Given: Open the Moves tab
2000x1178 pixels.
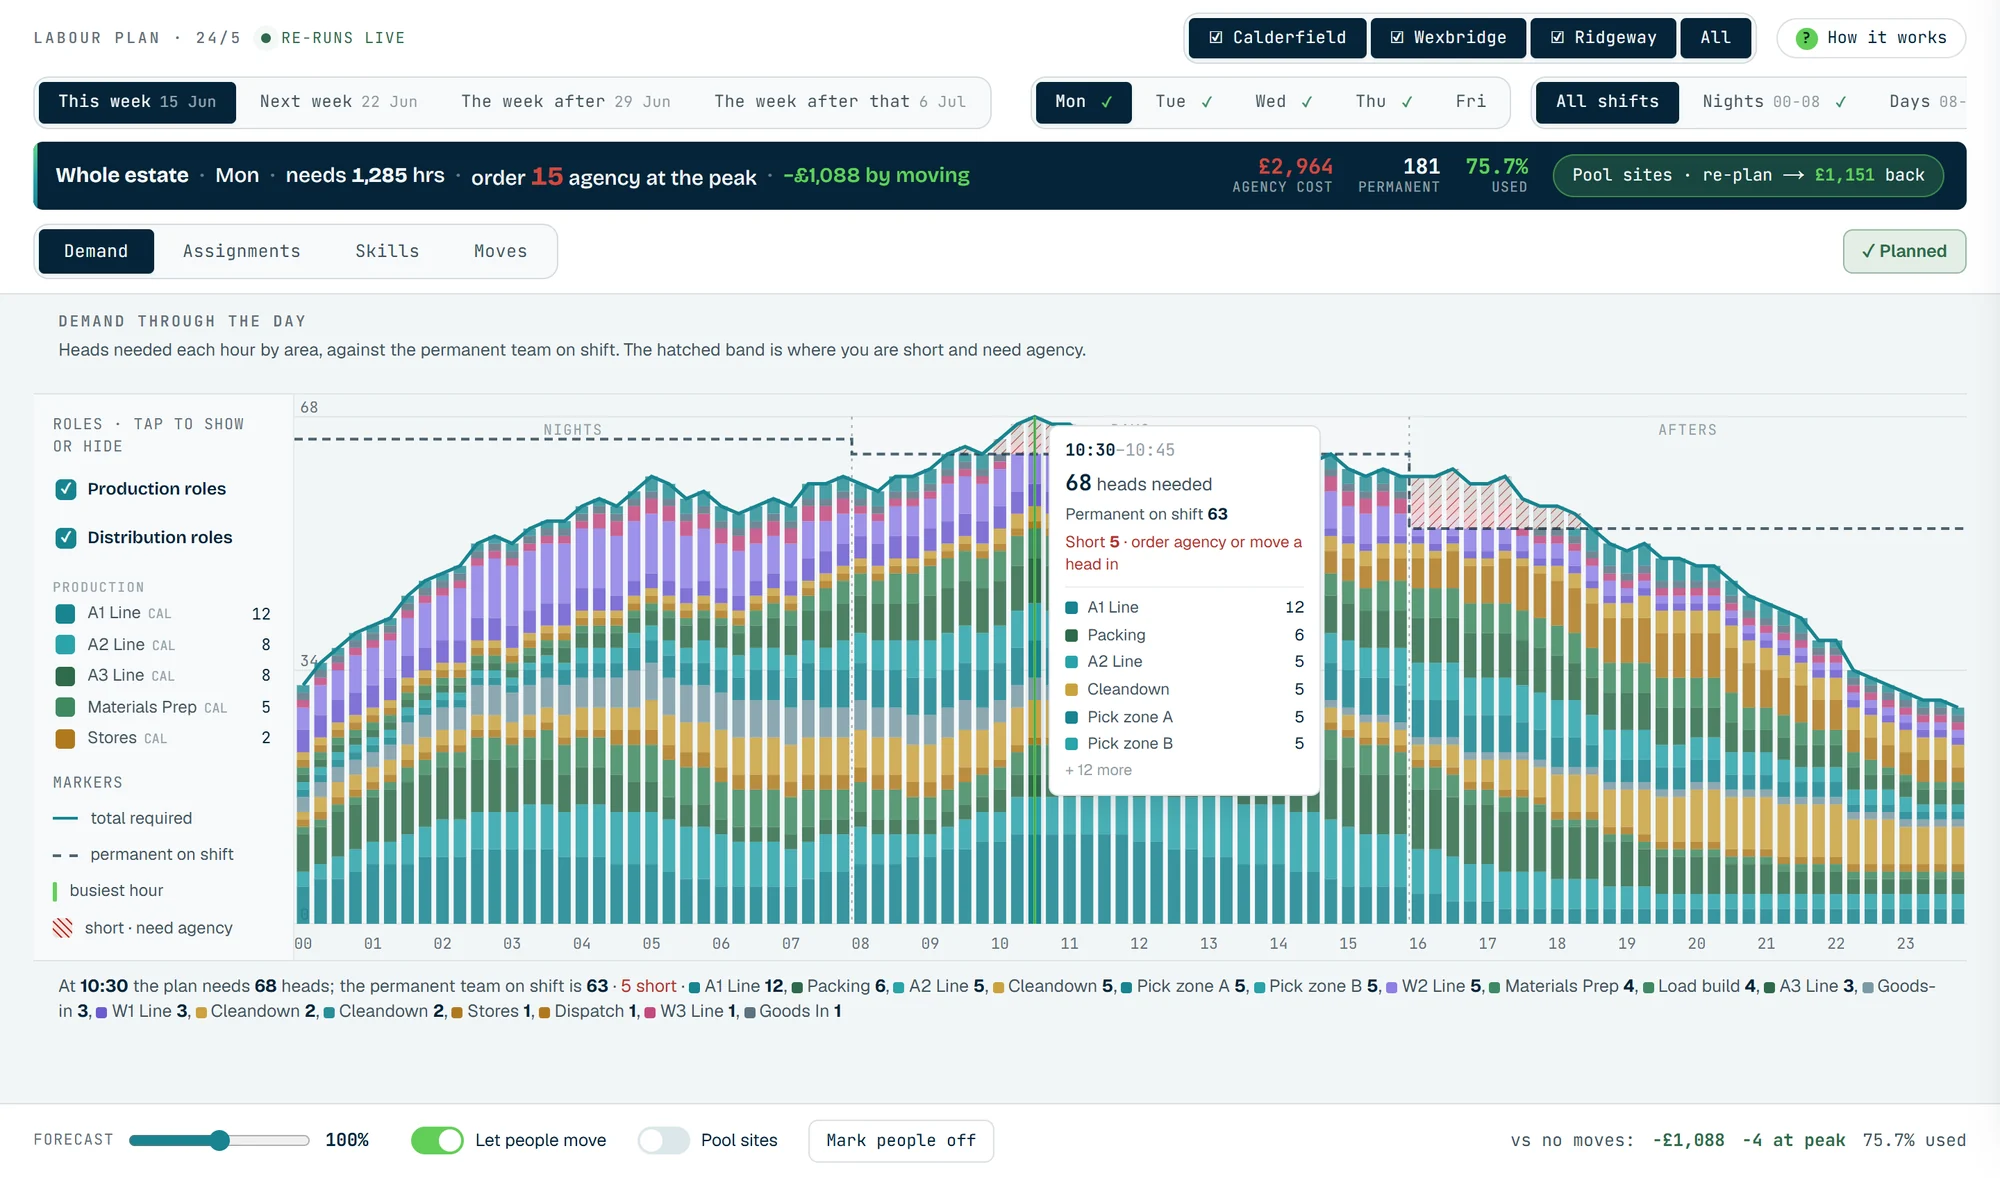Looking at the screenshot, I should (x=500, y=251).
